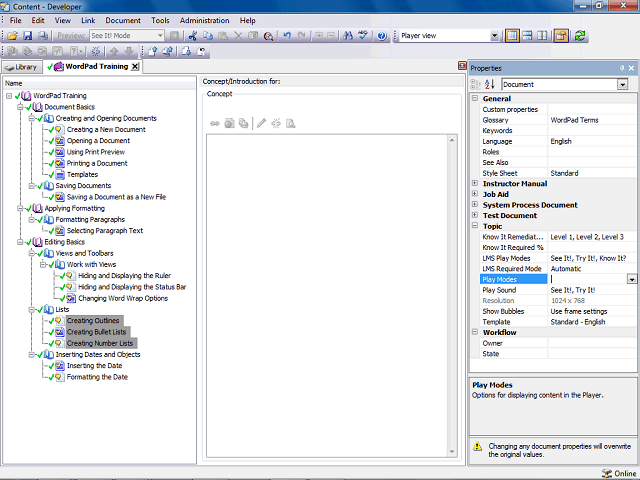Click the Undo arrow icon
Screen dimensions: 640x480
287,36
